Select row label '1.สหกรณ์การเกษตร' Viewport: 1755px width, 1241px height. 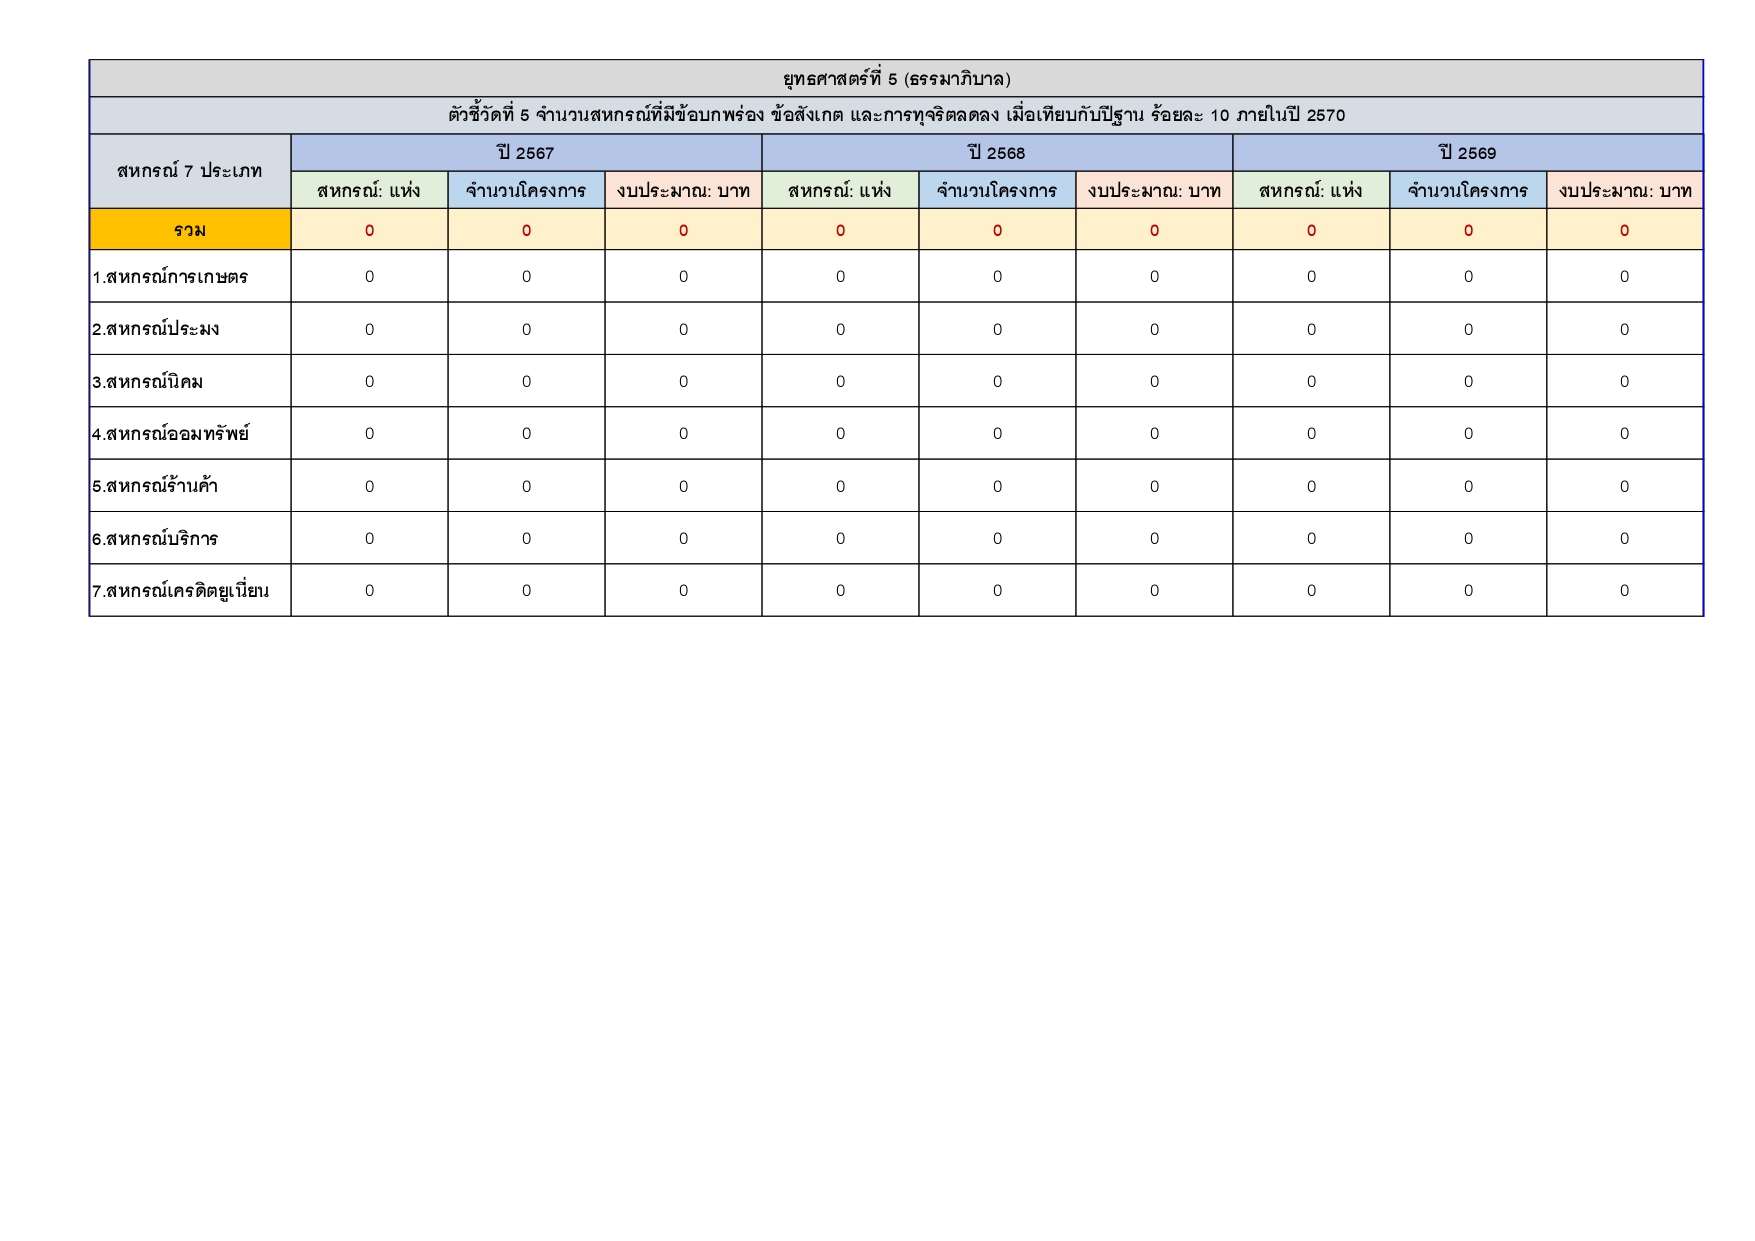[190, 276]
